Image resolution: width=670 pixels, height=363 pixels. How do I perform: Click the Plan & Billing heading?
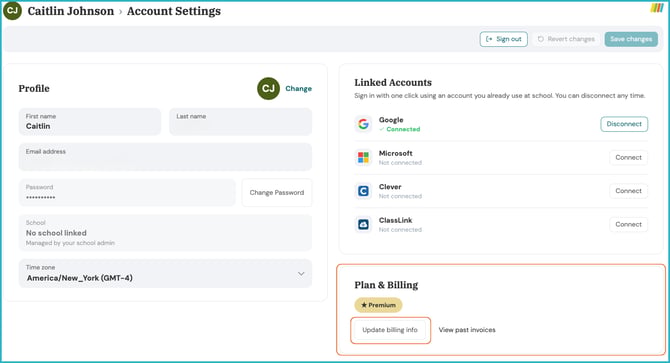(x=386, y=285)
